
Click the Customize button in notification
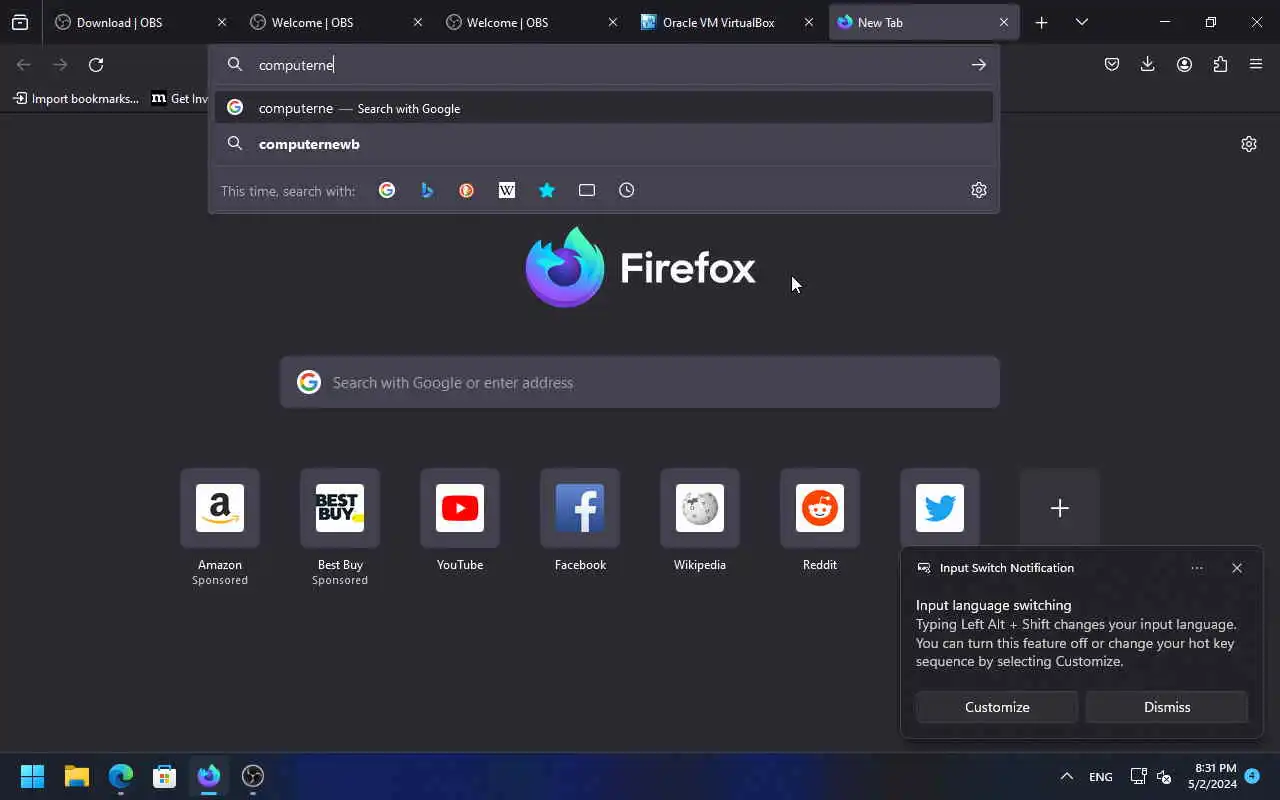[997, 707]
